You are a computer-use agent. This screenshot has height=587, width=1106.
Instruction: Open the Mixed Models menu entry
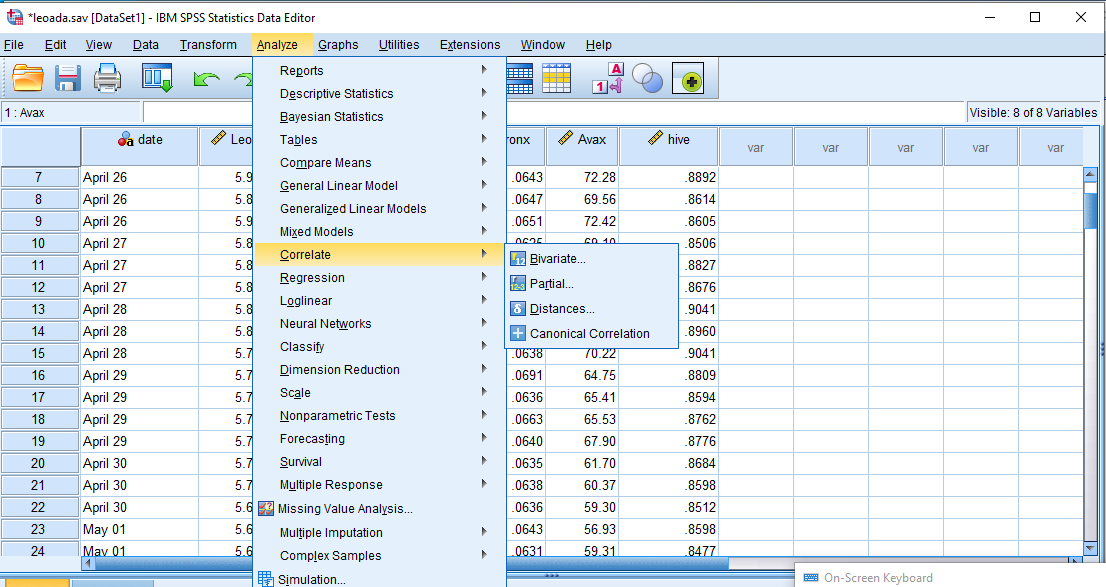(x=379, y=231)
